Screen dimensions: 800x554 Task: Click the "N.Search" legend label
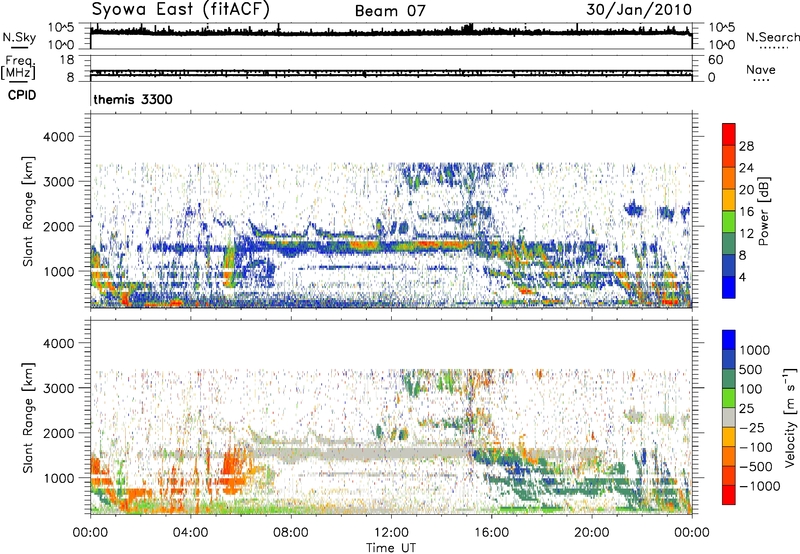click(772, 37)
